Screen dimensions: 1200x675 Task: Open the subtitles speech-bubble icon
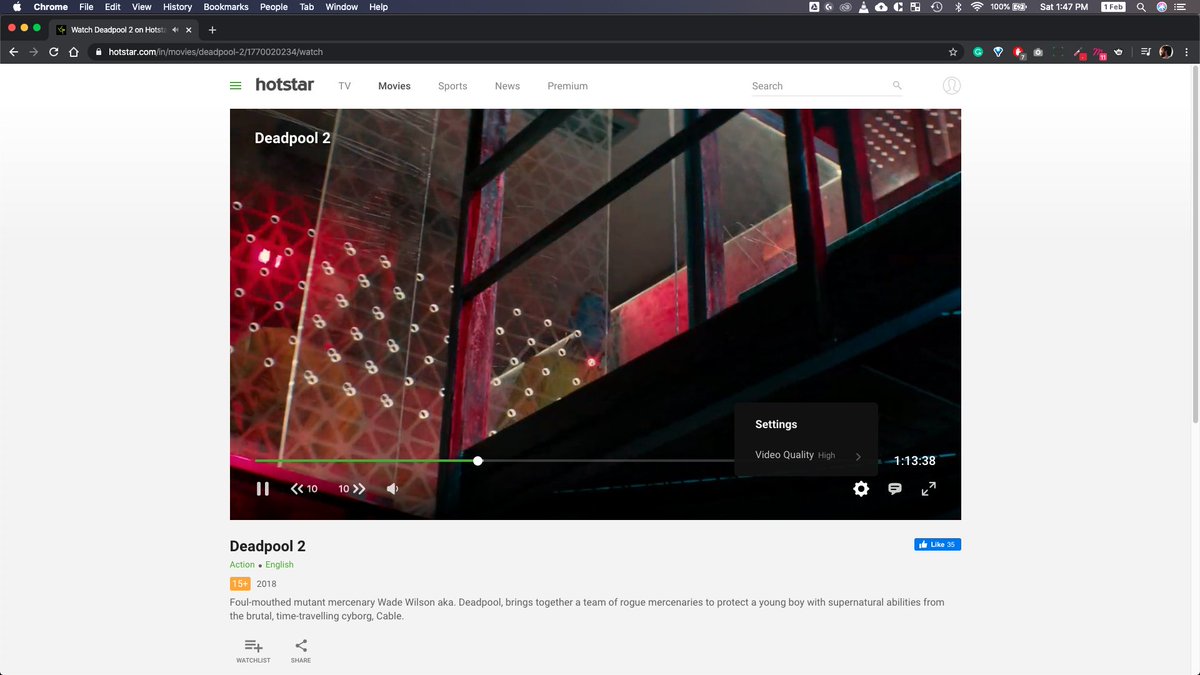895,489
